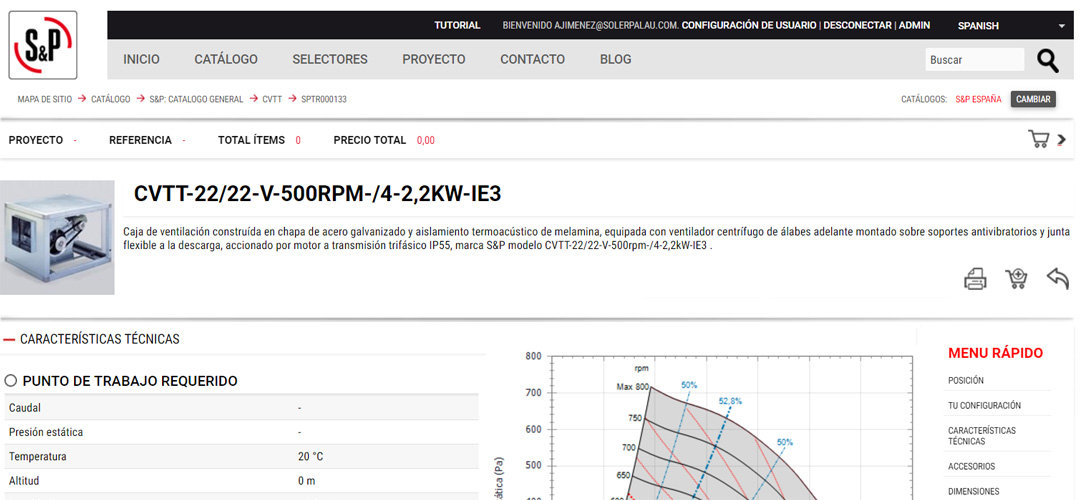Click the back arrow return icon
The image size is (1080, 500).
click(x=1057, y=278)
